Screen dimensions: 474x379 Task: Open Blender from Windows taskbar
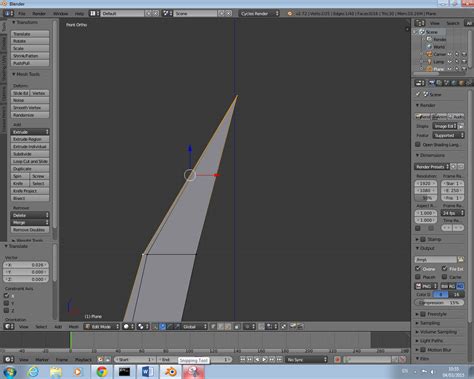(x=171, y=371)
